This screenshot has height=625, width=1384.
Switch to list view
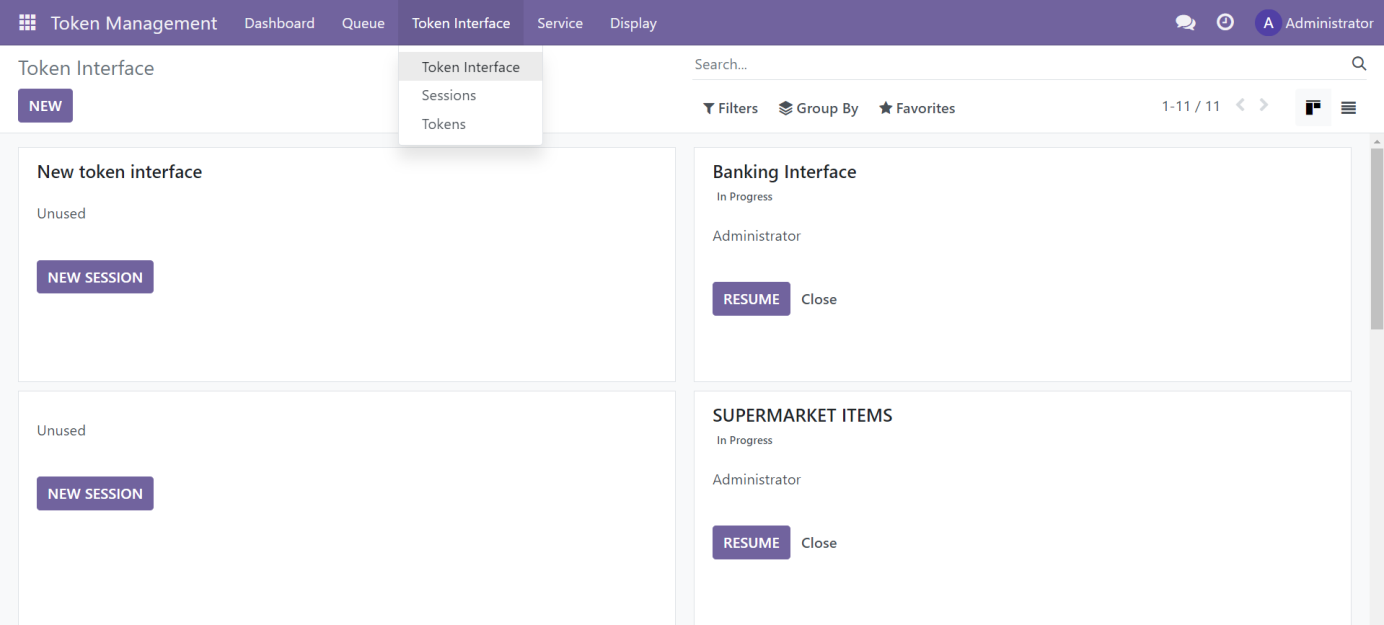coord(1348,107)
